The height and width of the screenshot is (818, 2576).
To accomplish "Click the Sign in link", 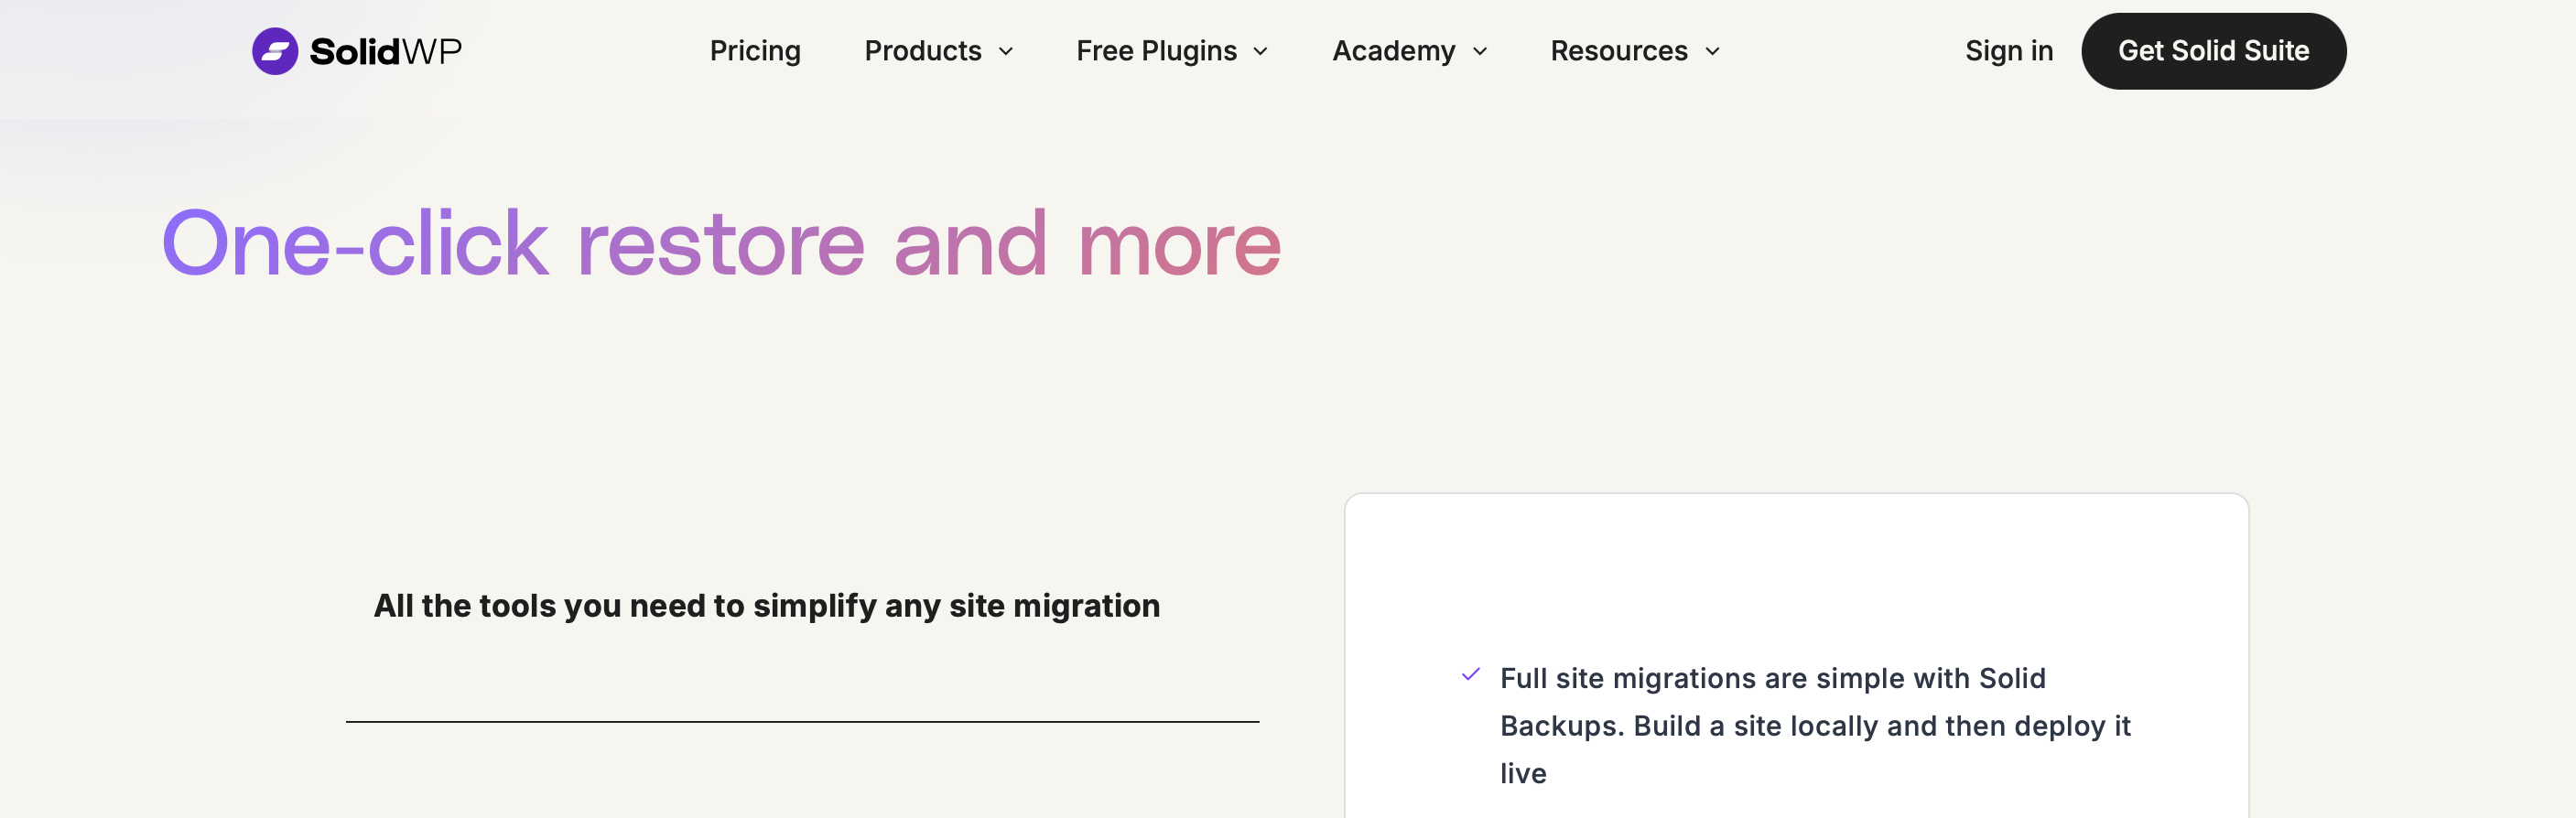I will [2009, 51].
